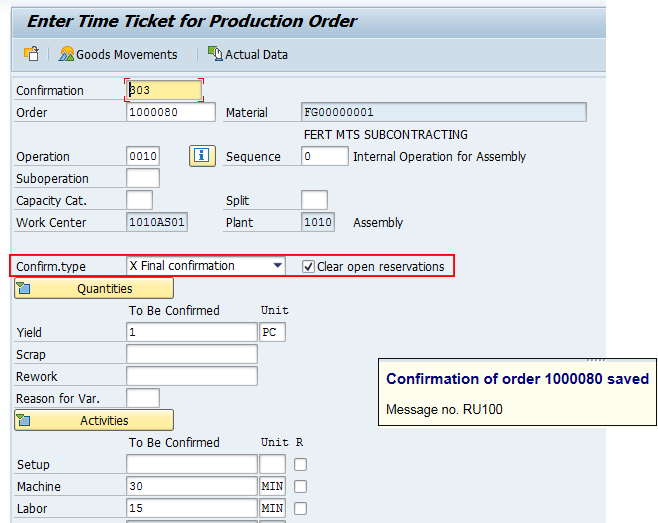Click the blue info icon beside Operation
Screen dimensions: 658x523
coord(202,156)
